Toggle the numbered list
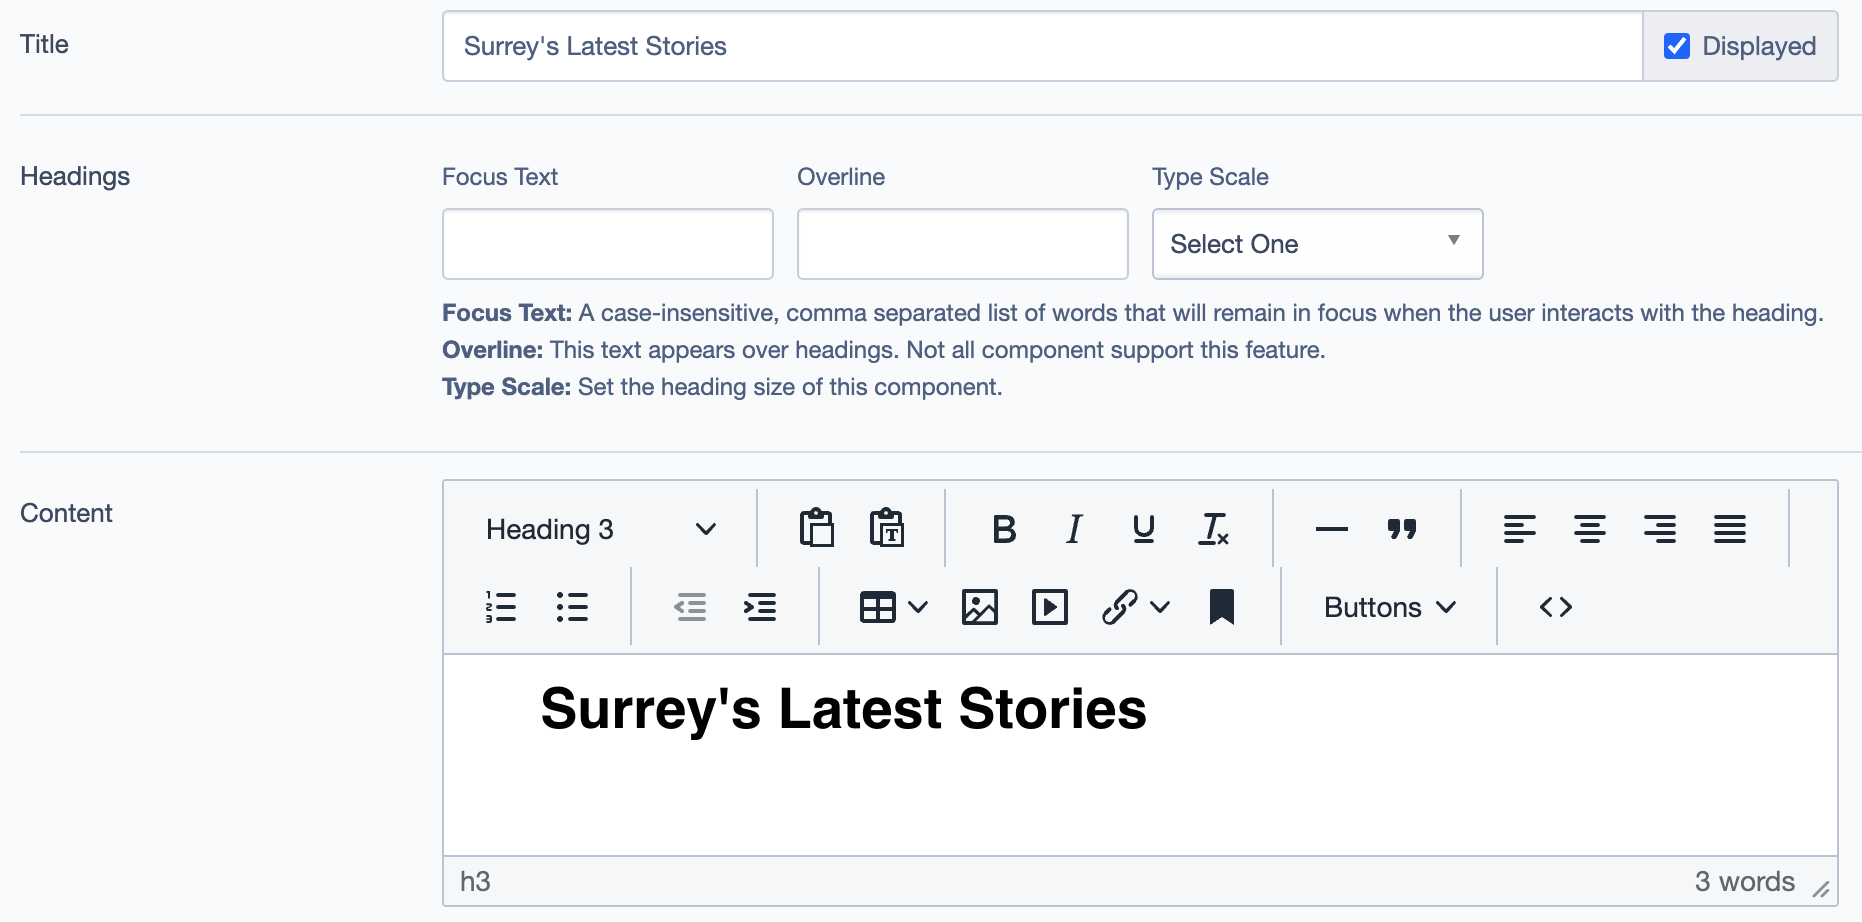 [x=501, y=607]
